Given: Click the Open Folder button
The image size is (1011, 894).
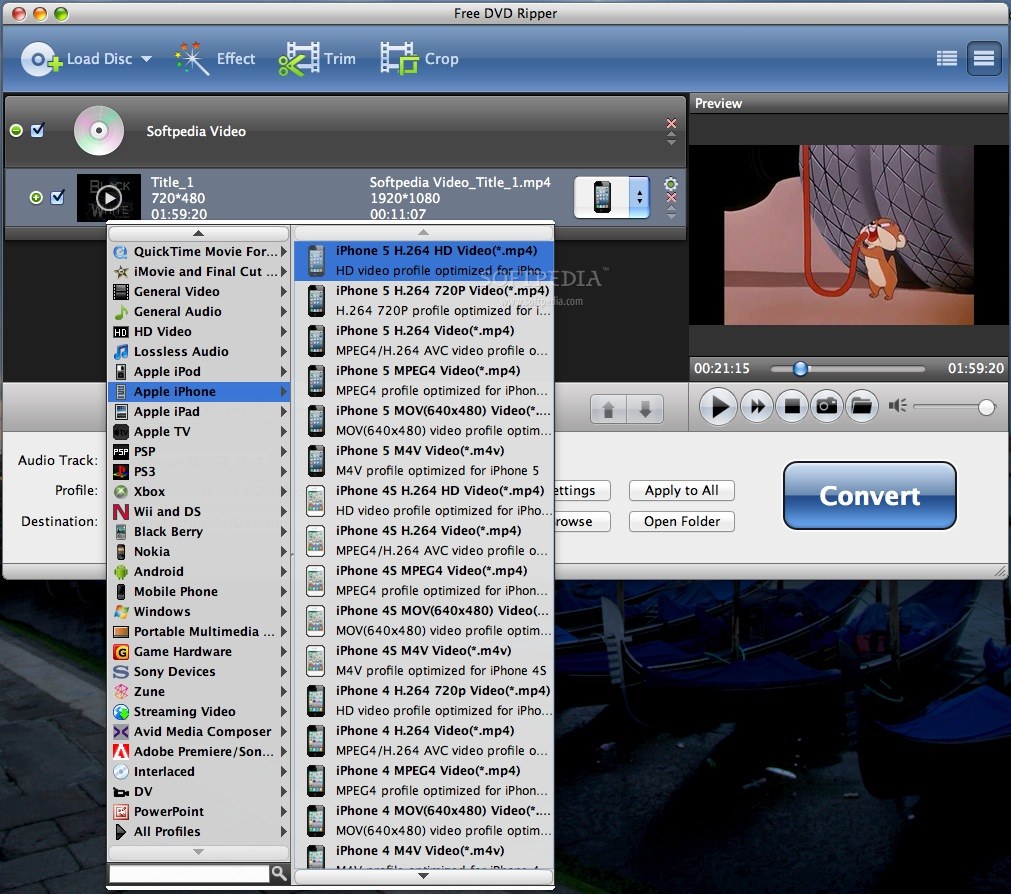Looking at the screenshot, I should pos(682,521).
